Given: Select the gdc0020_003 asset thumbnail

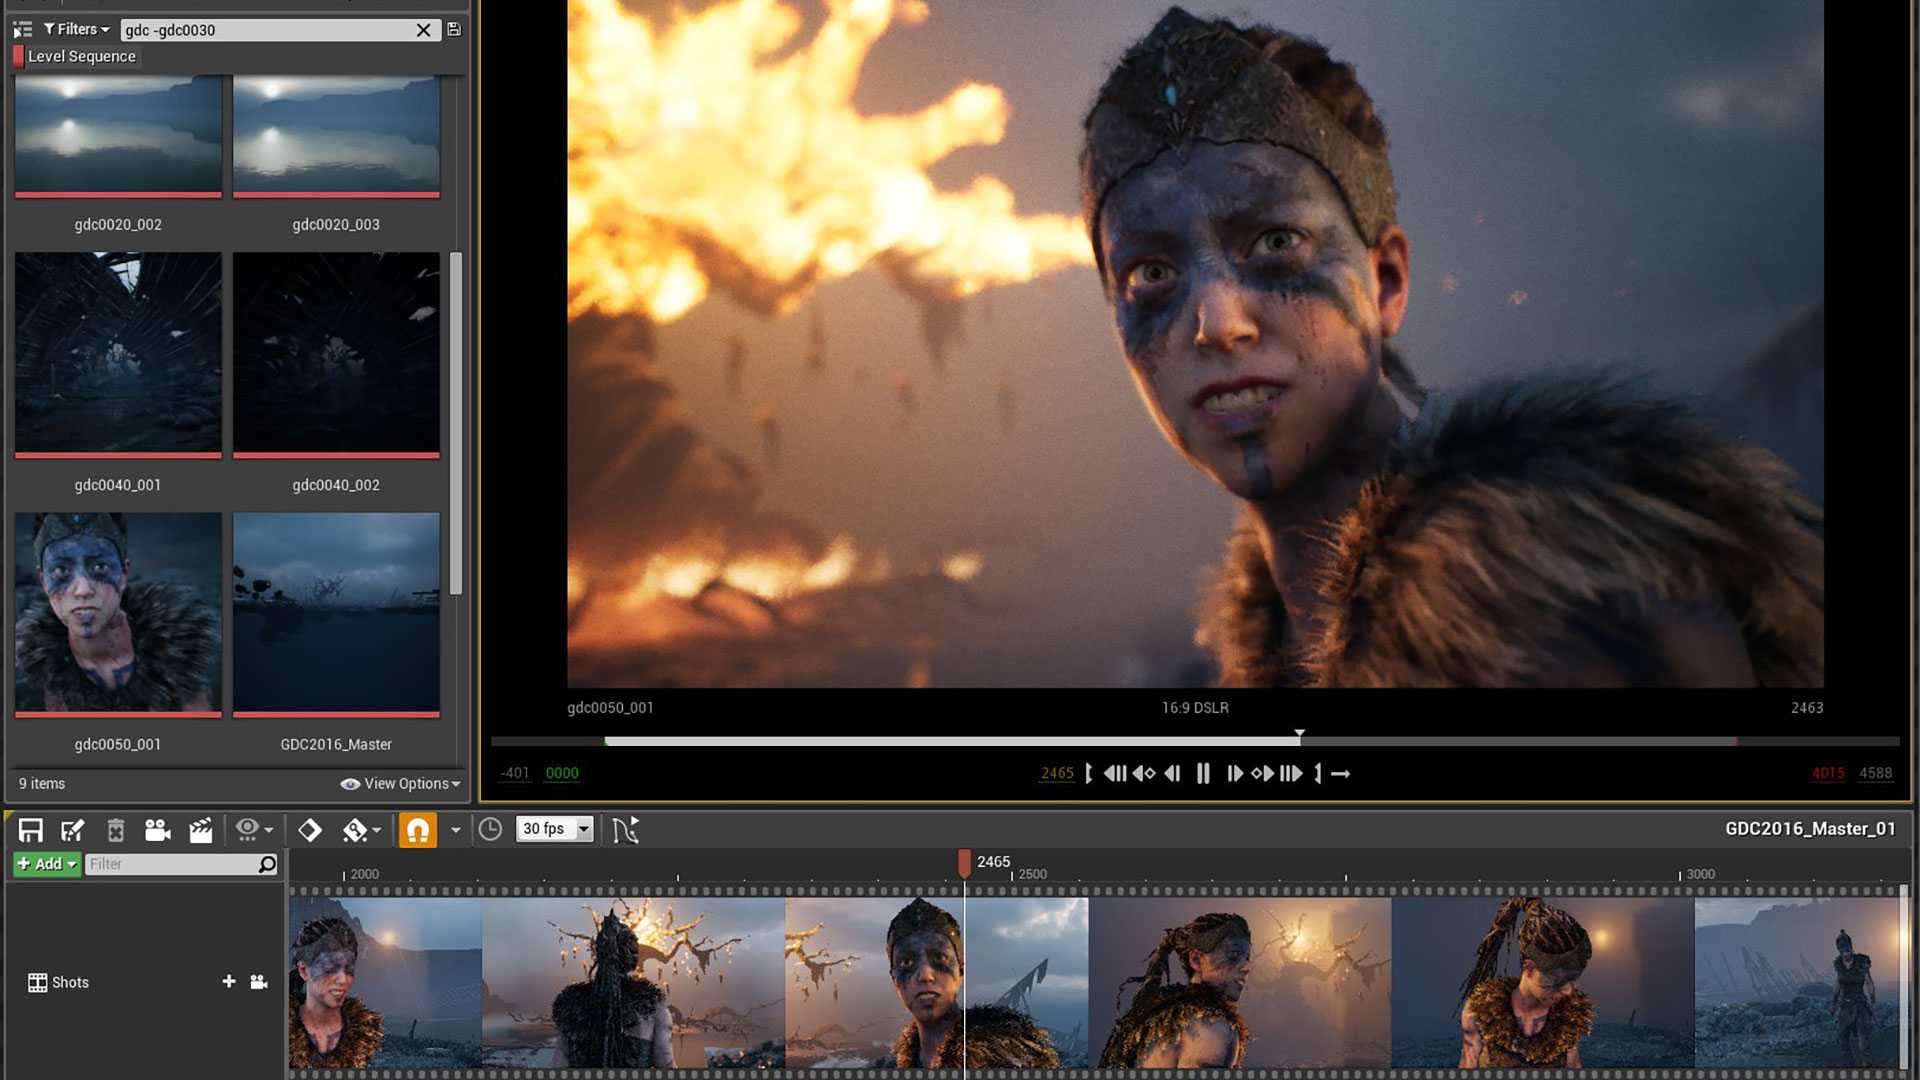Looking at the screenshot, I should (x=336, y=137).
